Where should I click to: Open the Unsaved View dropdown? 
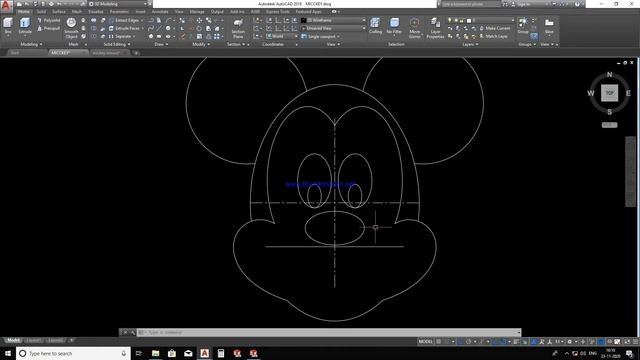click(x=333, y=28)
